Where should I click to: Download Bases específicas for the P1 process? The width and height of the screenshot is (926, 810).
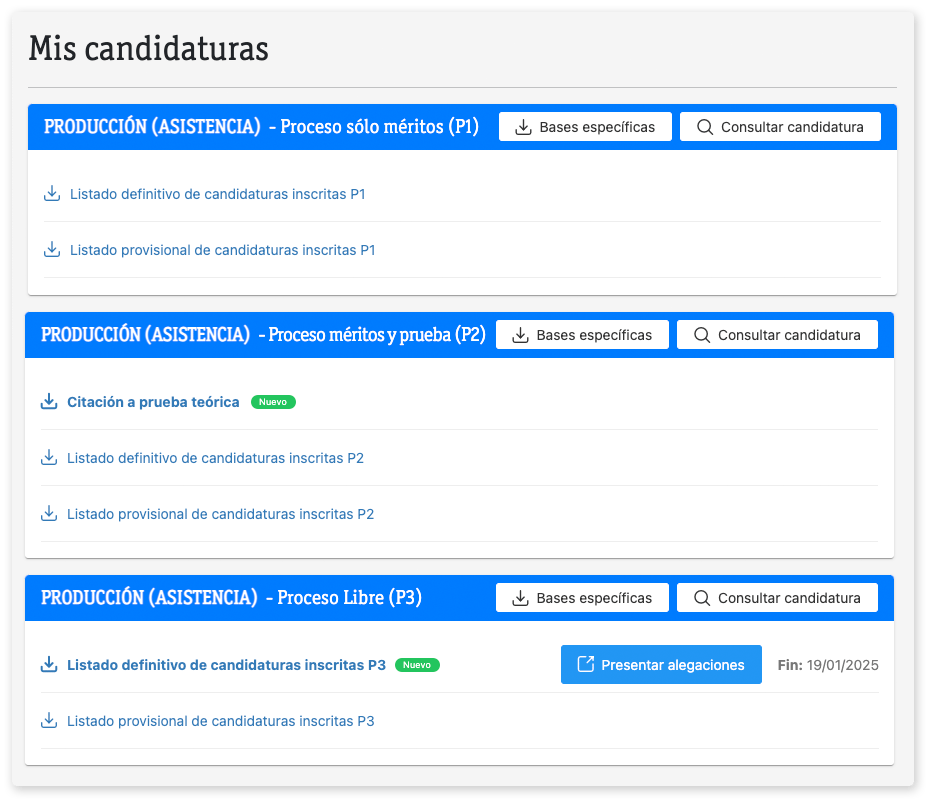pos(585,127)
